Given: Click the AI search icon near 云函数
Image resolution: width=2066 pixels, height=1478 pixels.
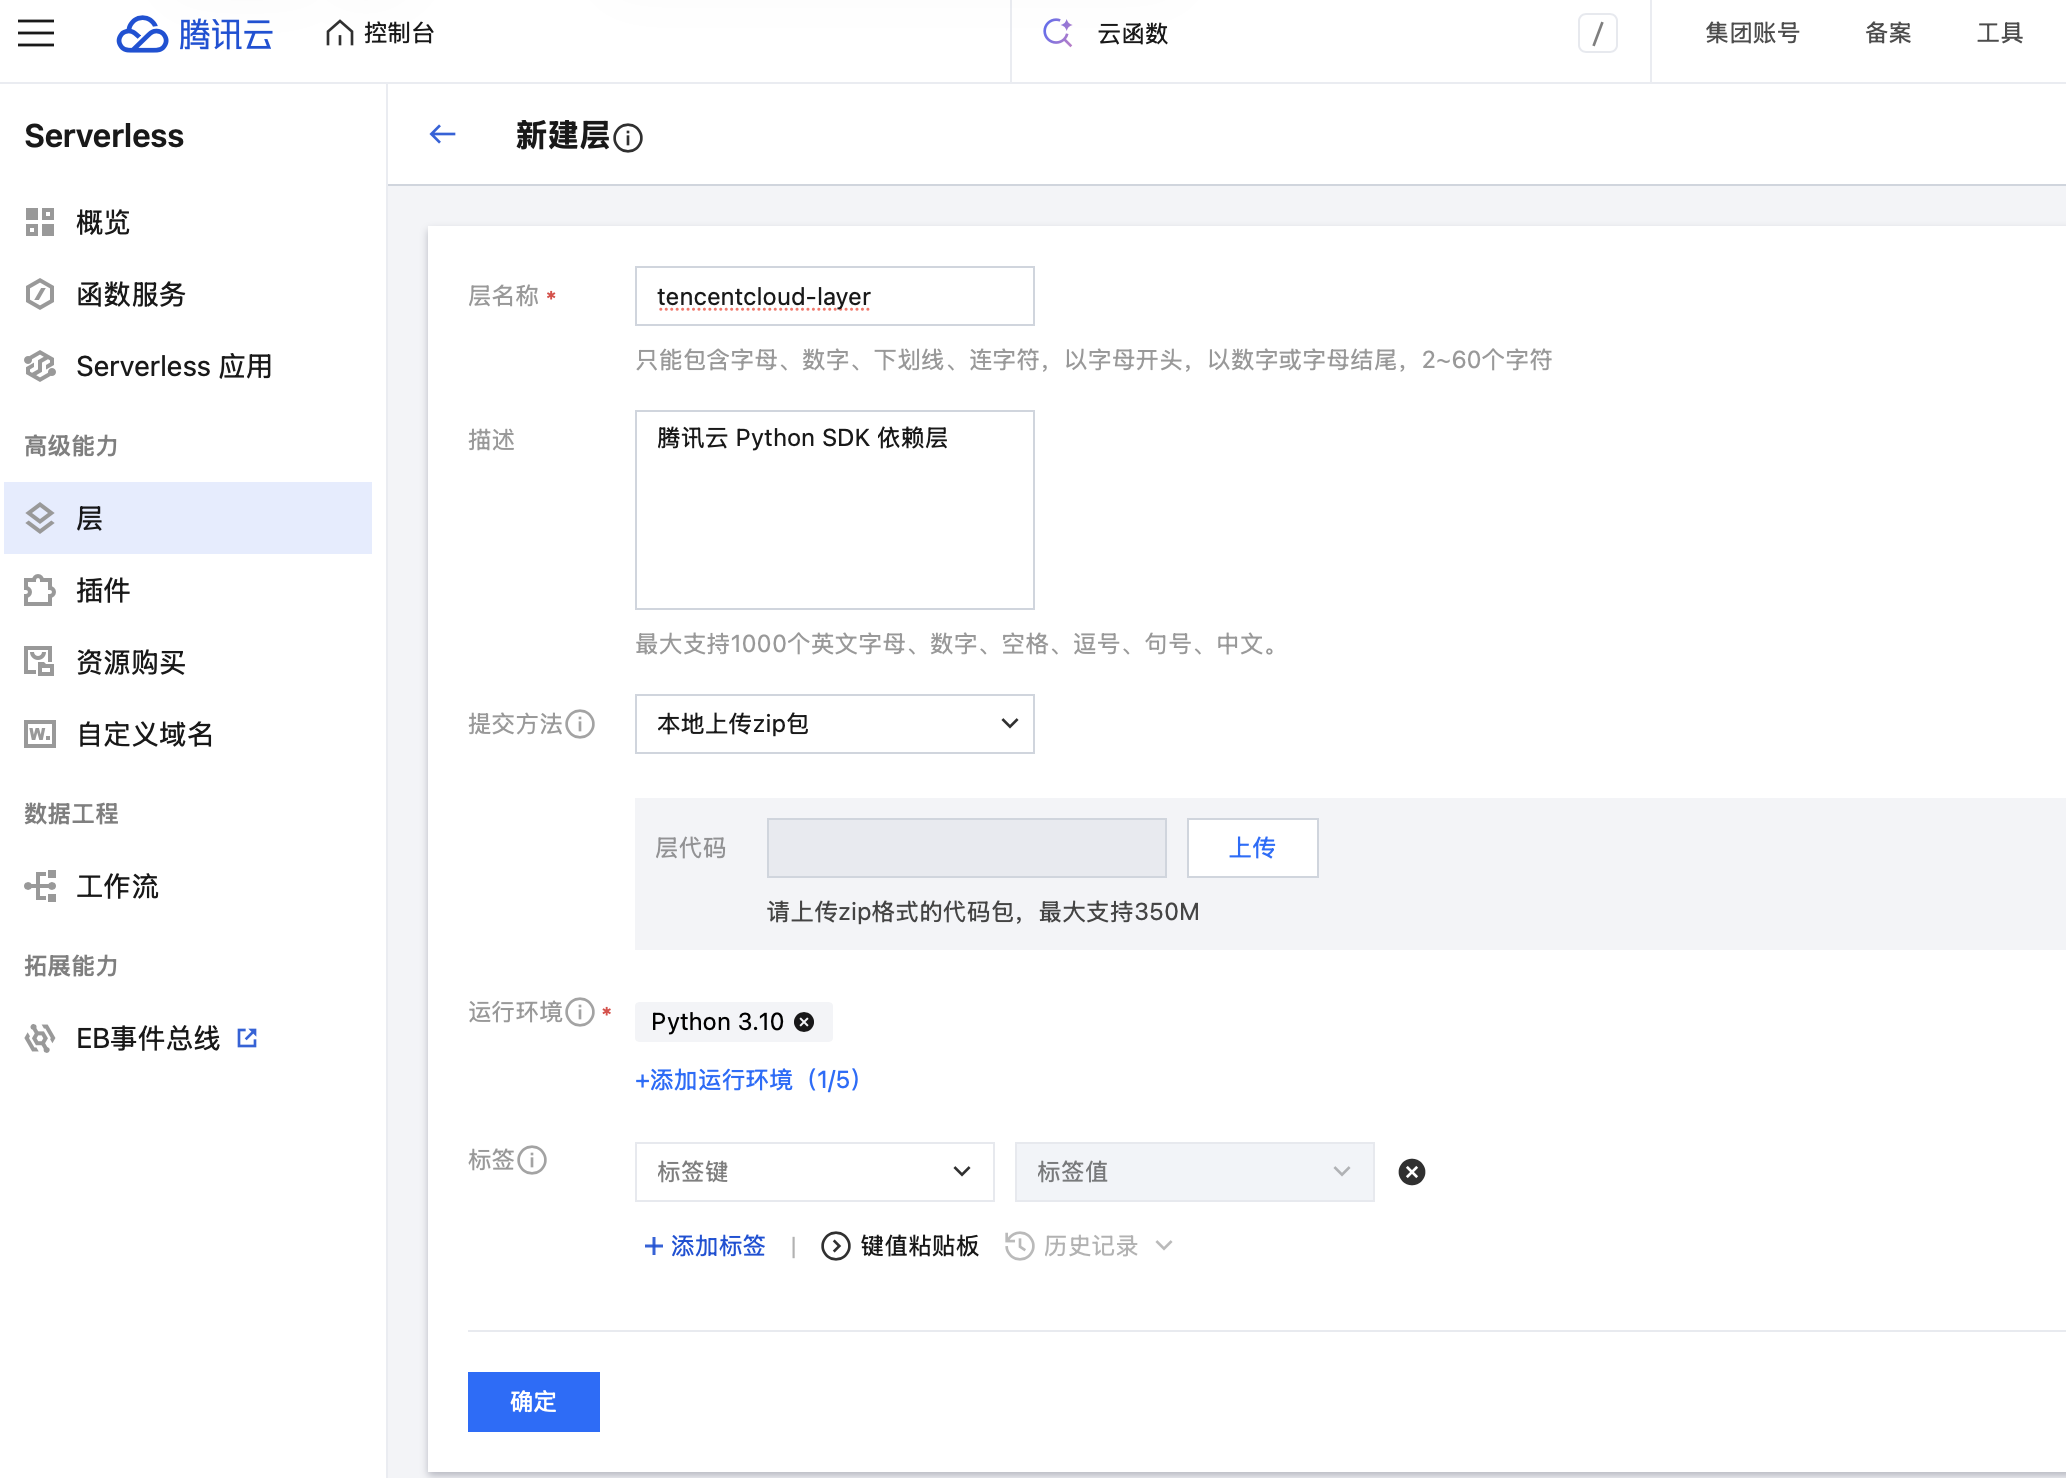Looking at the screenshot, I should [x=1057, y=33].
